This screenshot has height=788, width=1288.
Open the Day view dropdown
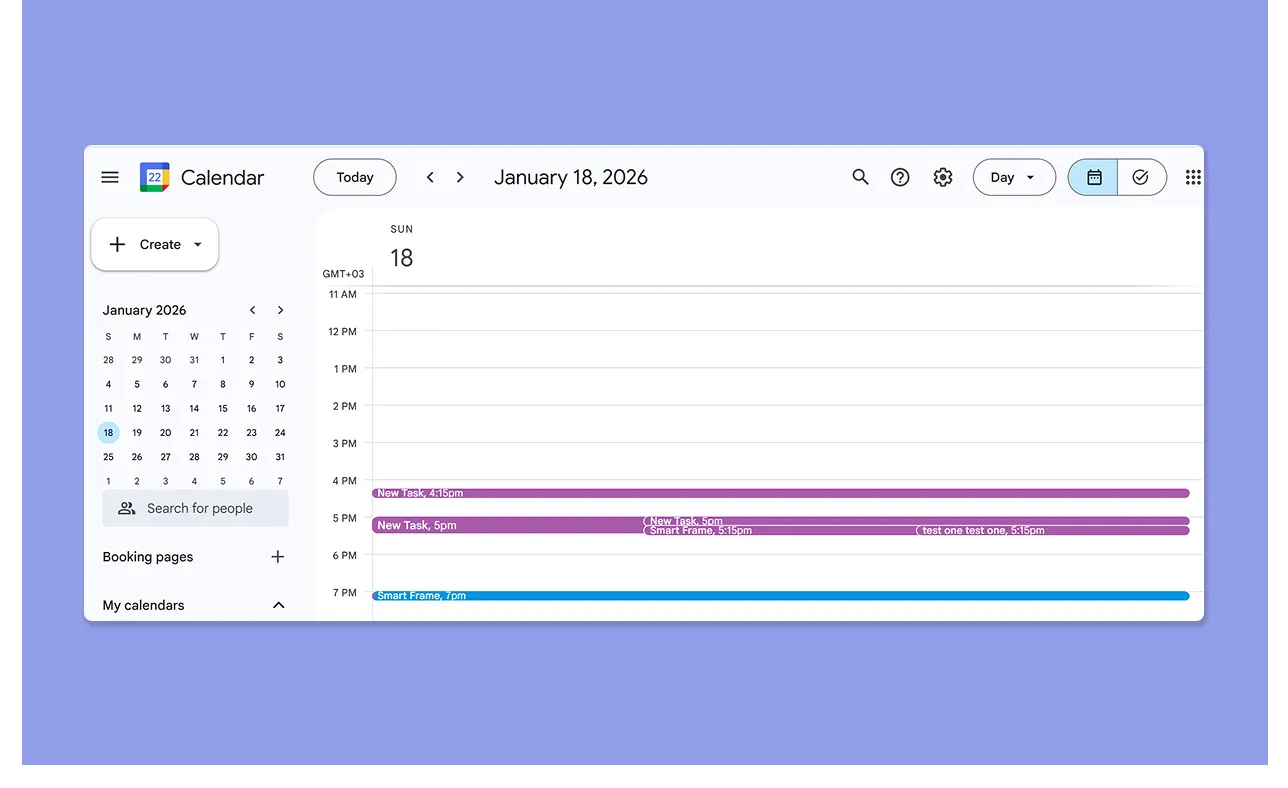[x=1014, y=177]
